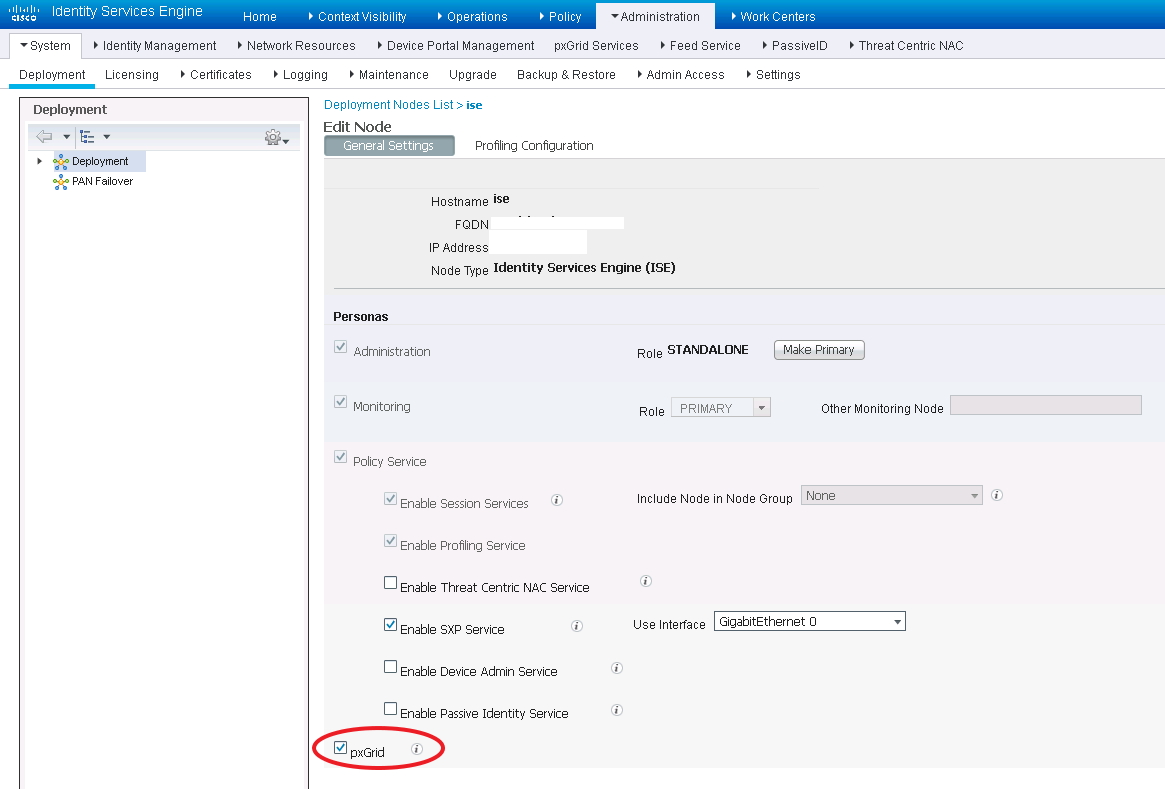The image size is (1165, 789).
Task: Open the Settings menu
Action: (x=773, y=74)
